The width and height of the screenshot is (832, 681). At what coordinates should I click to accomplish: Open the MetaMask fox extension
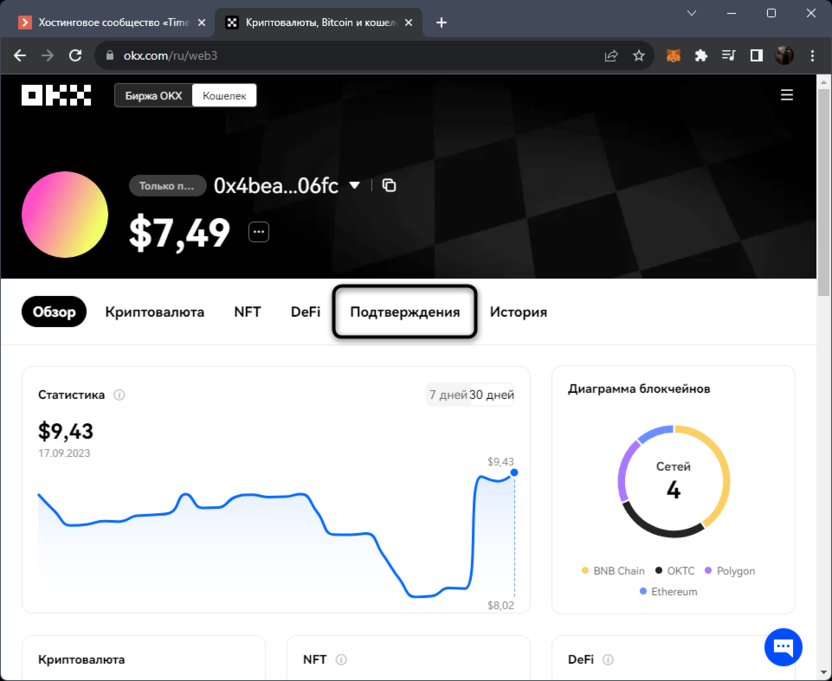673,55
